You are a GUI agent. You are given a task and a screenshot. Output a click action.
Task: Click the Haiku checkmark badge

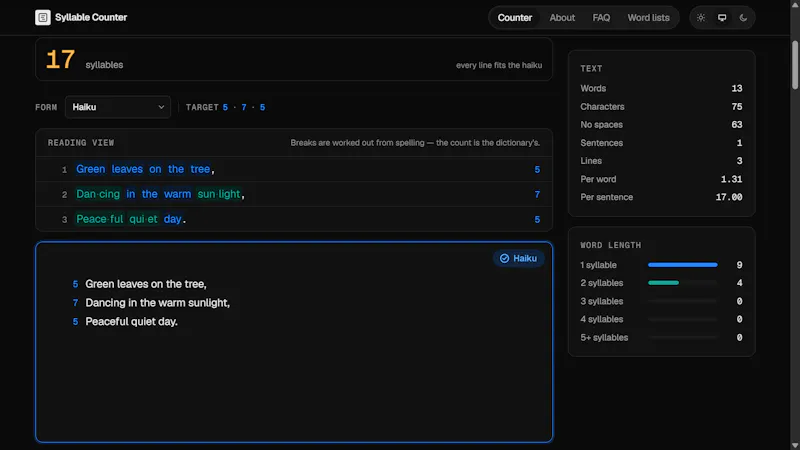518,259
